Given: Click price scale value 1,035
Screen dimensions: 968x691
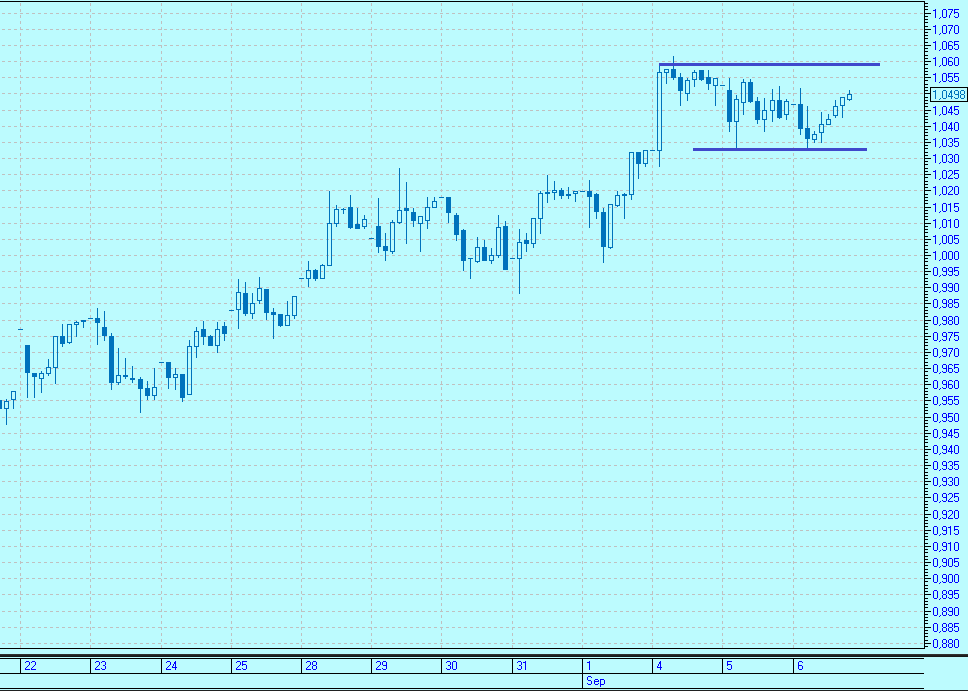Looking at the screenshot, I should (946, 143).
